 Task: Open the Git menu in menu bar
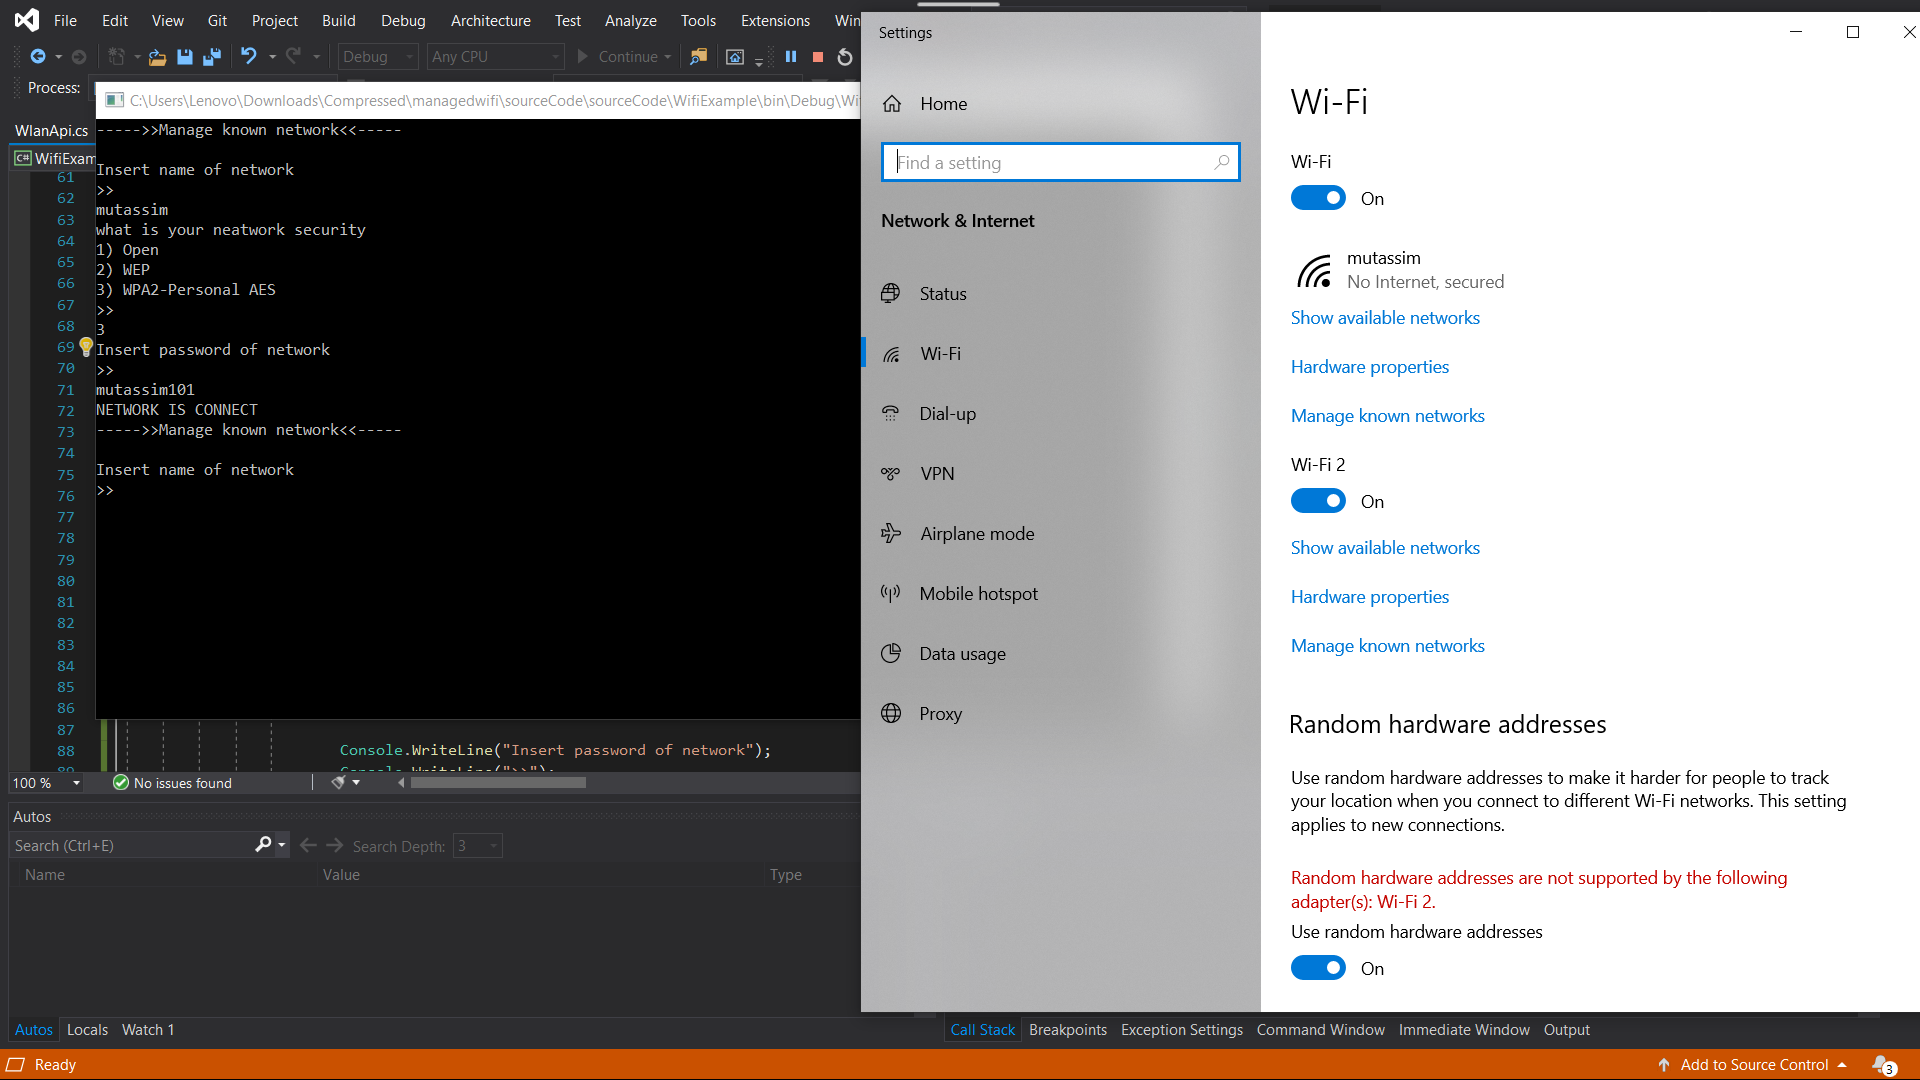click(217, 20)
